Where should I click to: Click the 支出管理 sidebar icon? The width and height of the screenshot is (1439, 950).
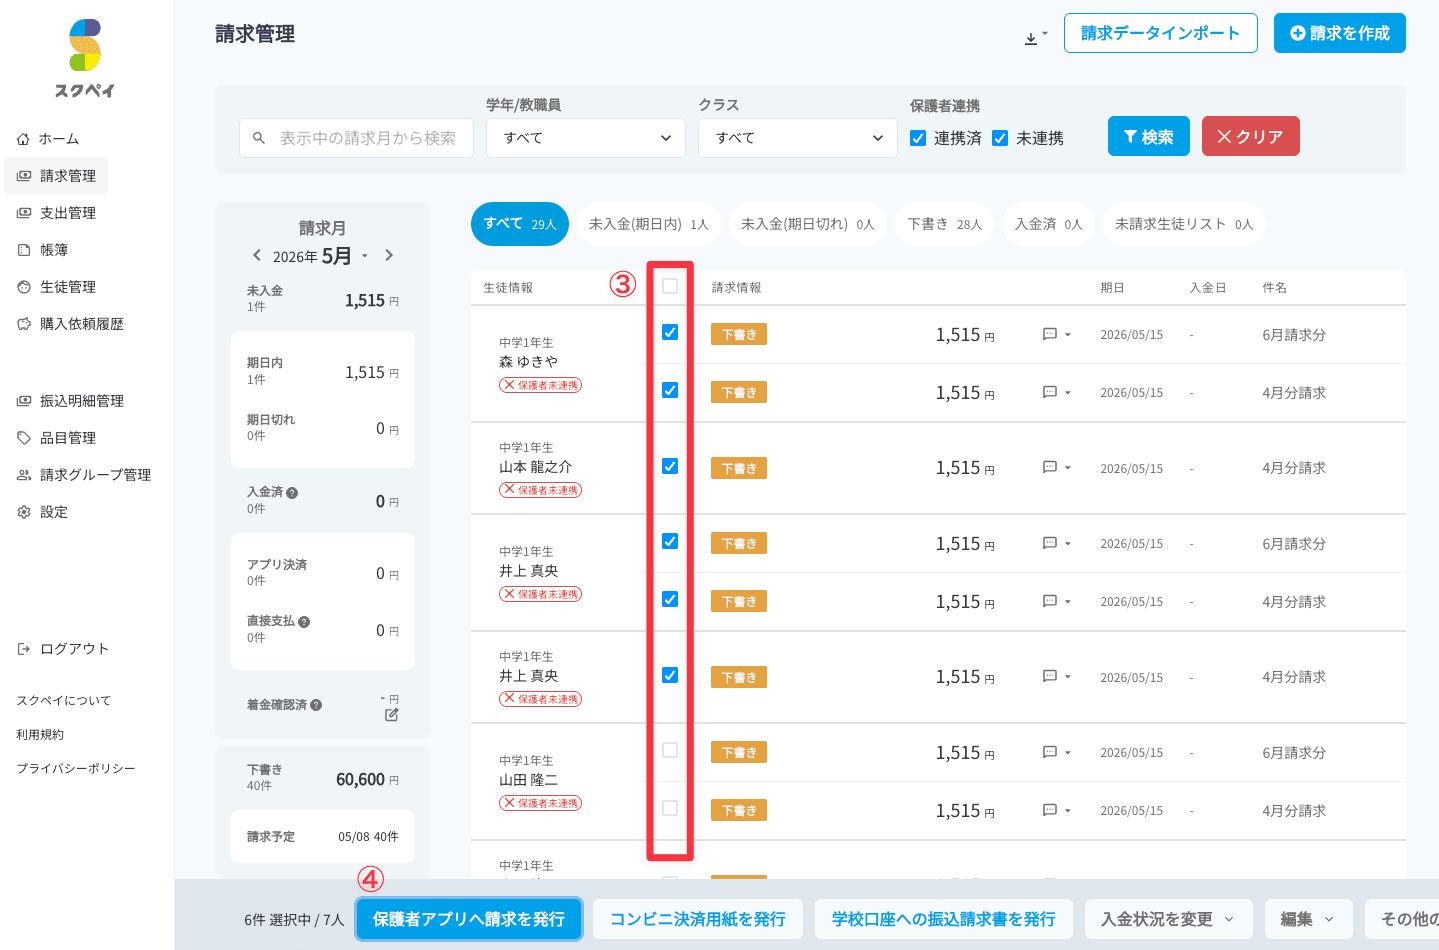tap(24, 213)
